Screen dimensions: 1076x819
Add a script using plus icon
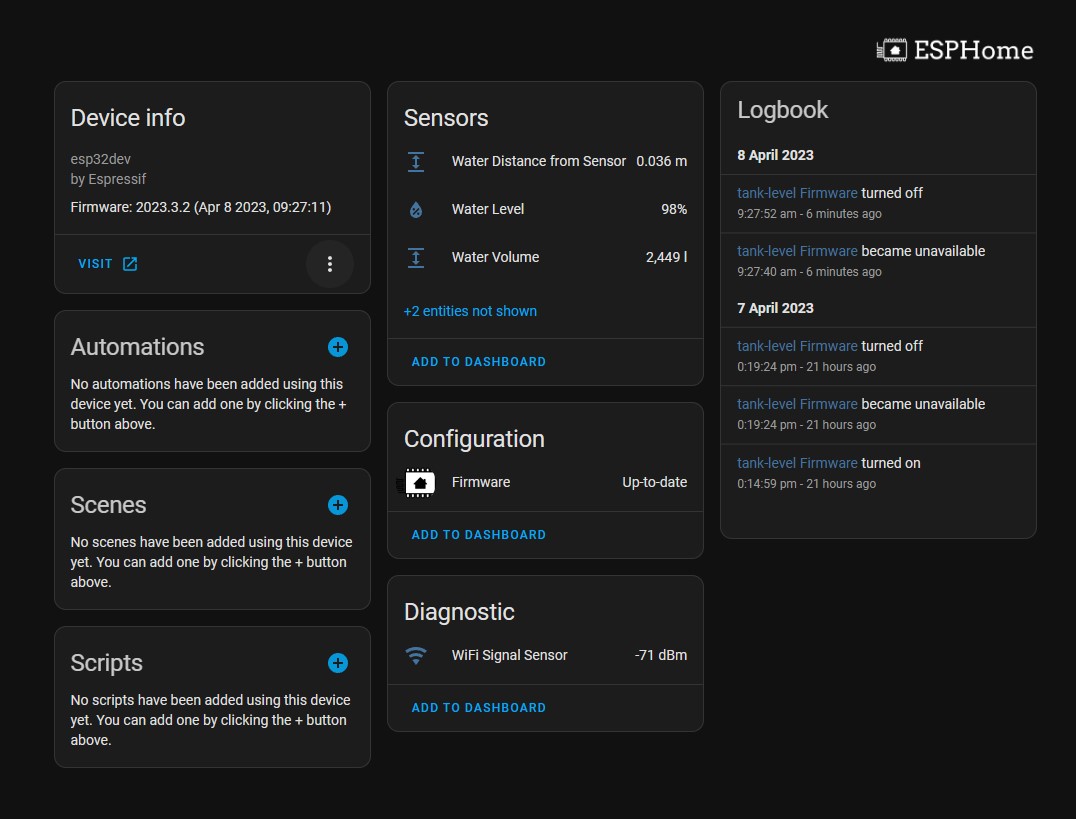point(338,663)
